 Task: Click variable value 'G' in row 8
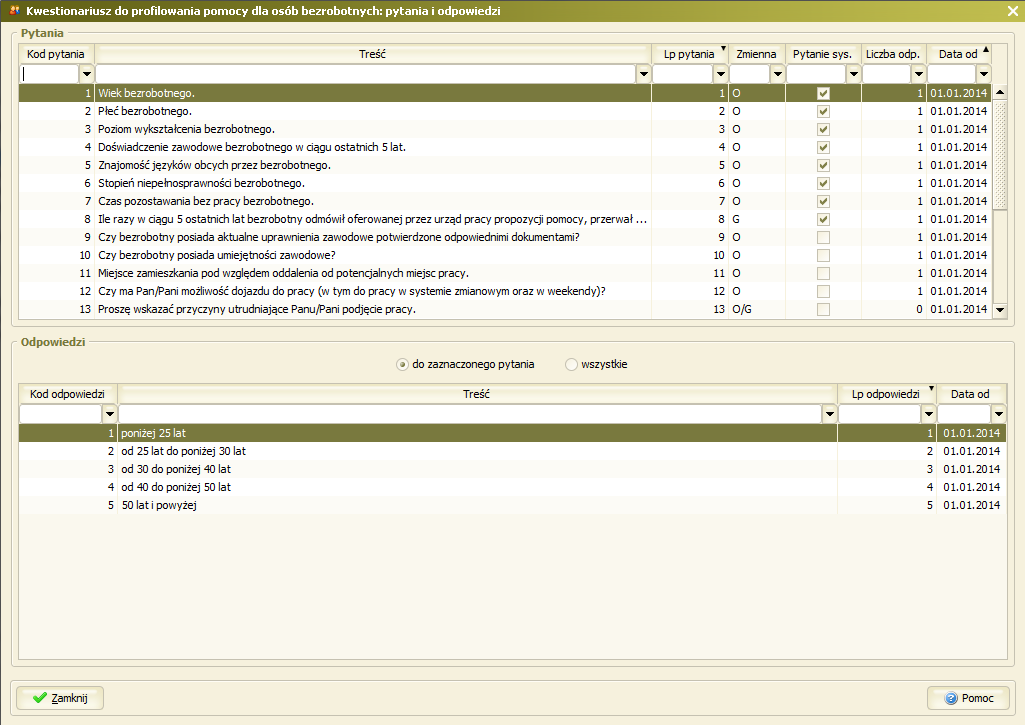click(x=736, y=219)
